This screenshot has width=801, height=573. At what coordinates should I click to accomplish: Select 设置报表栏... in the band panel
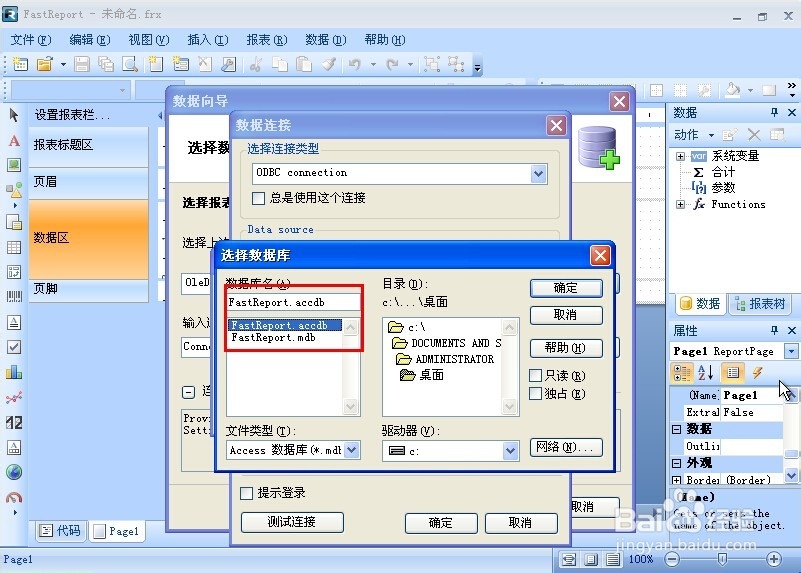pyautogui.click(x=72, y=115)
